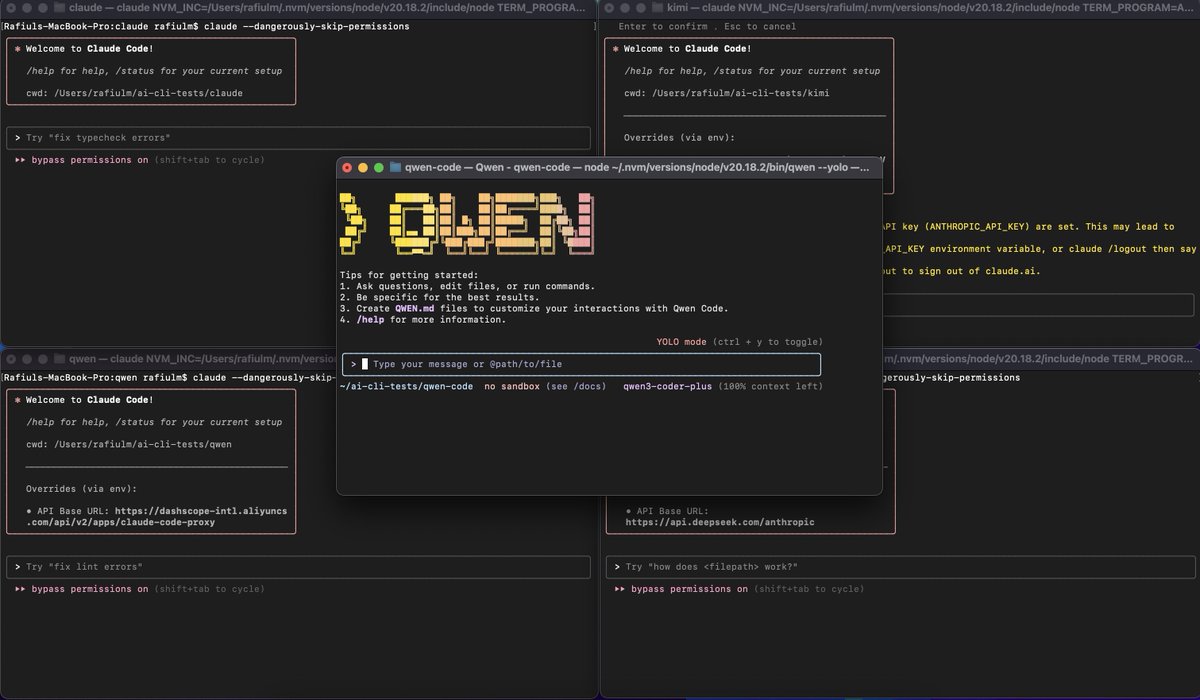Click the "qwen3-coder-plus" model name

tap(668, 386)
